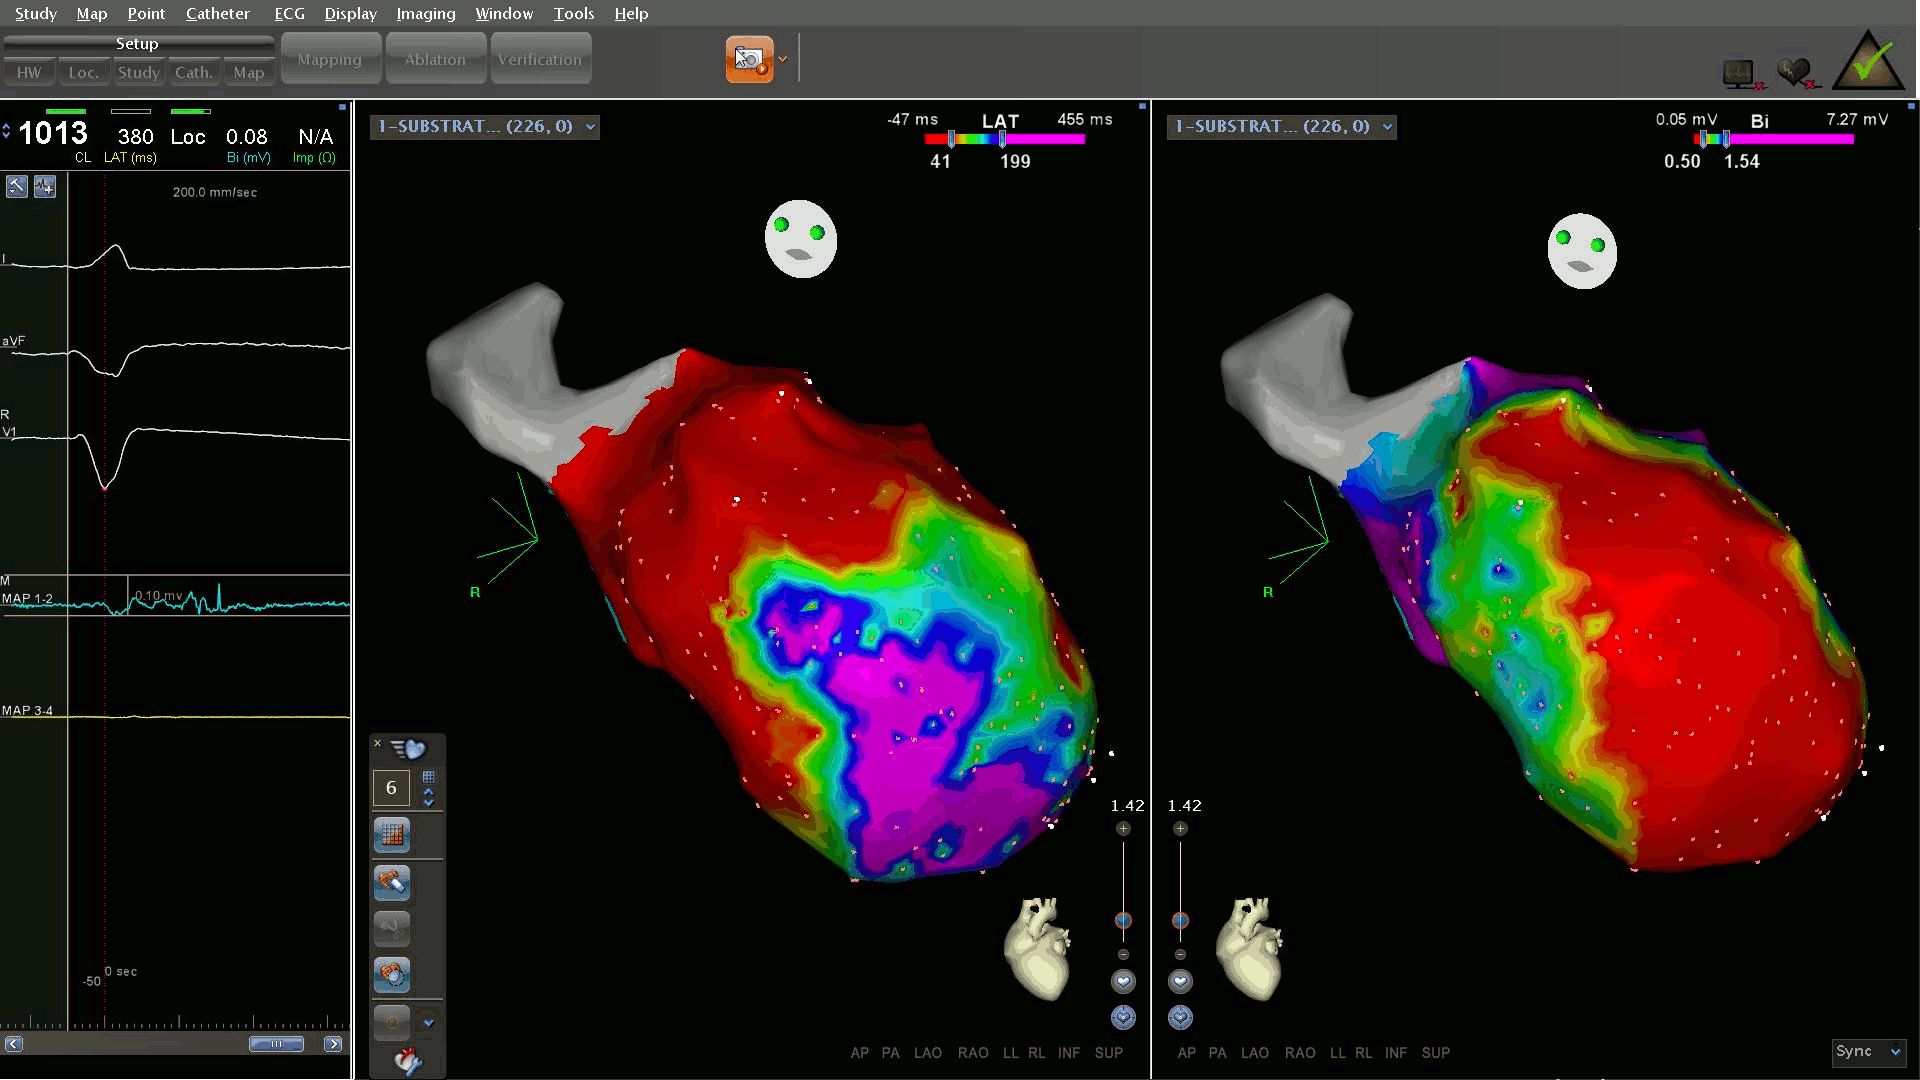Open the Imaging menu
Image resolution: width=1920 pixels, height=1080 pixels.
(425, 13)
